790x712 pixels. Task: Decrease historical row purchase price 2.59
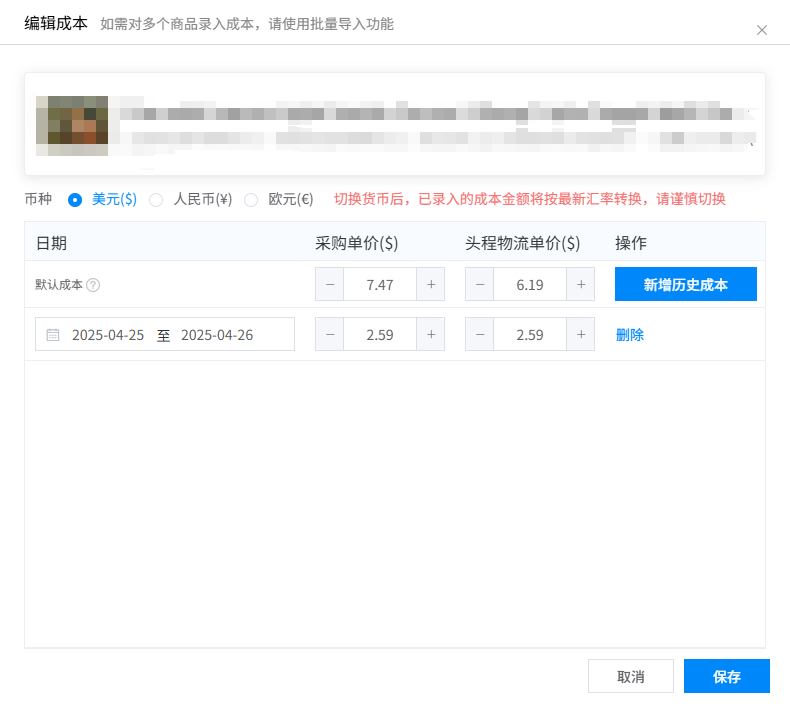[330, 335]
